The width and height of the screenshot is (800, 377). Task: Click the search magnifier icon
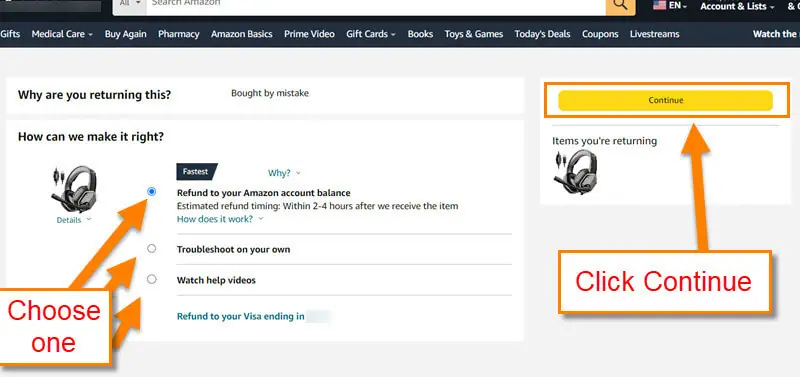click(620, 5)
